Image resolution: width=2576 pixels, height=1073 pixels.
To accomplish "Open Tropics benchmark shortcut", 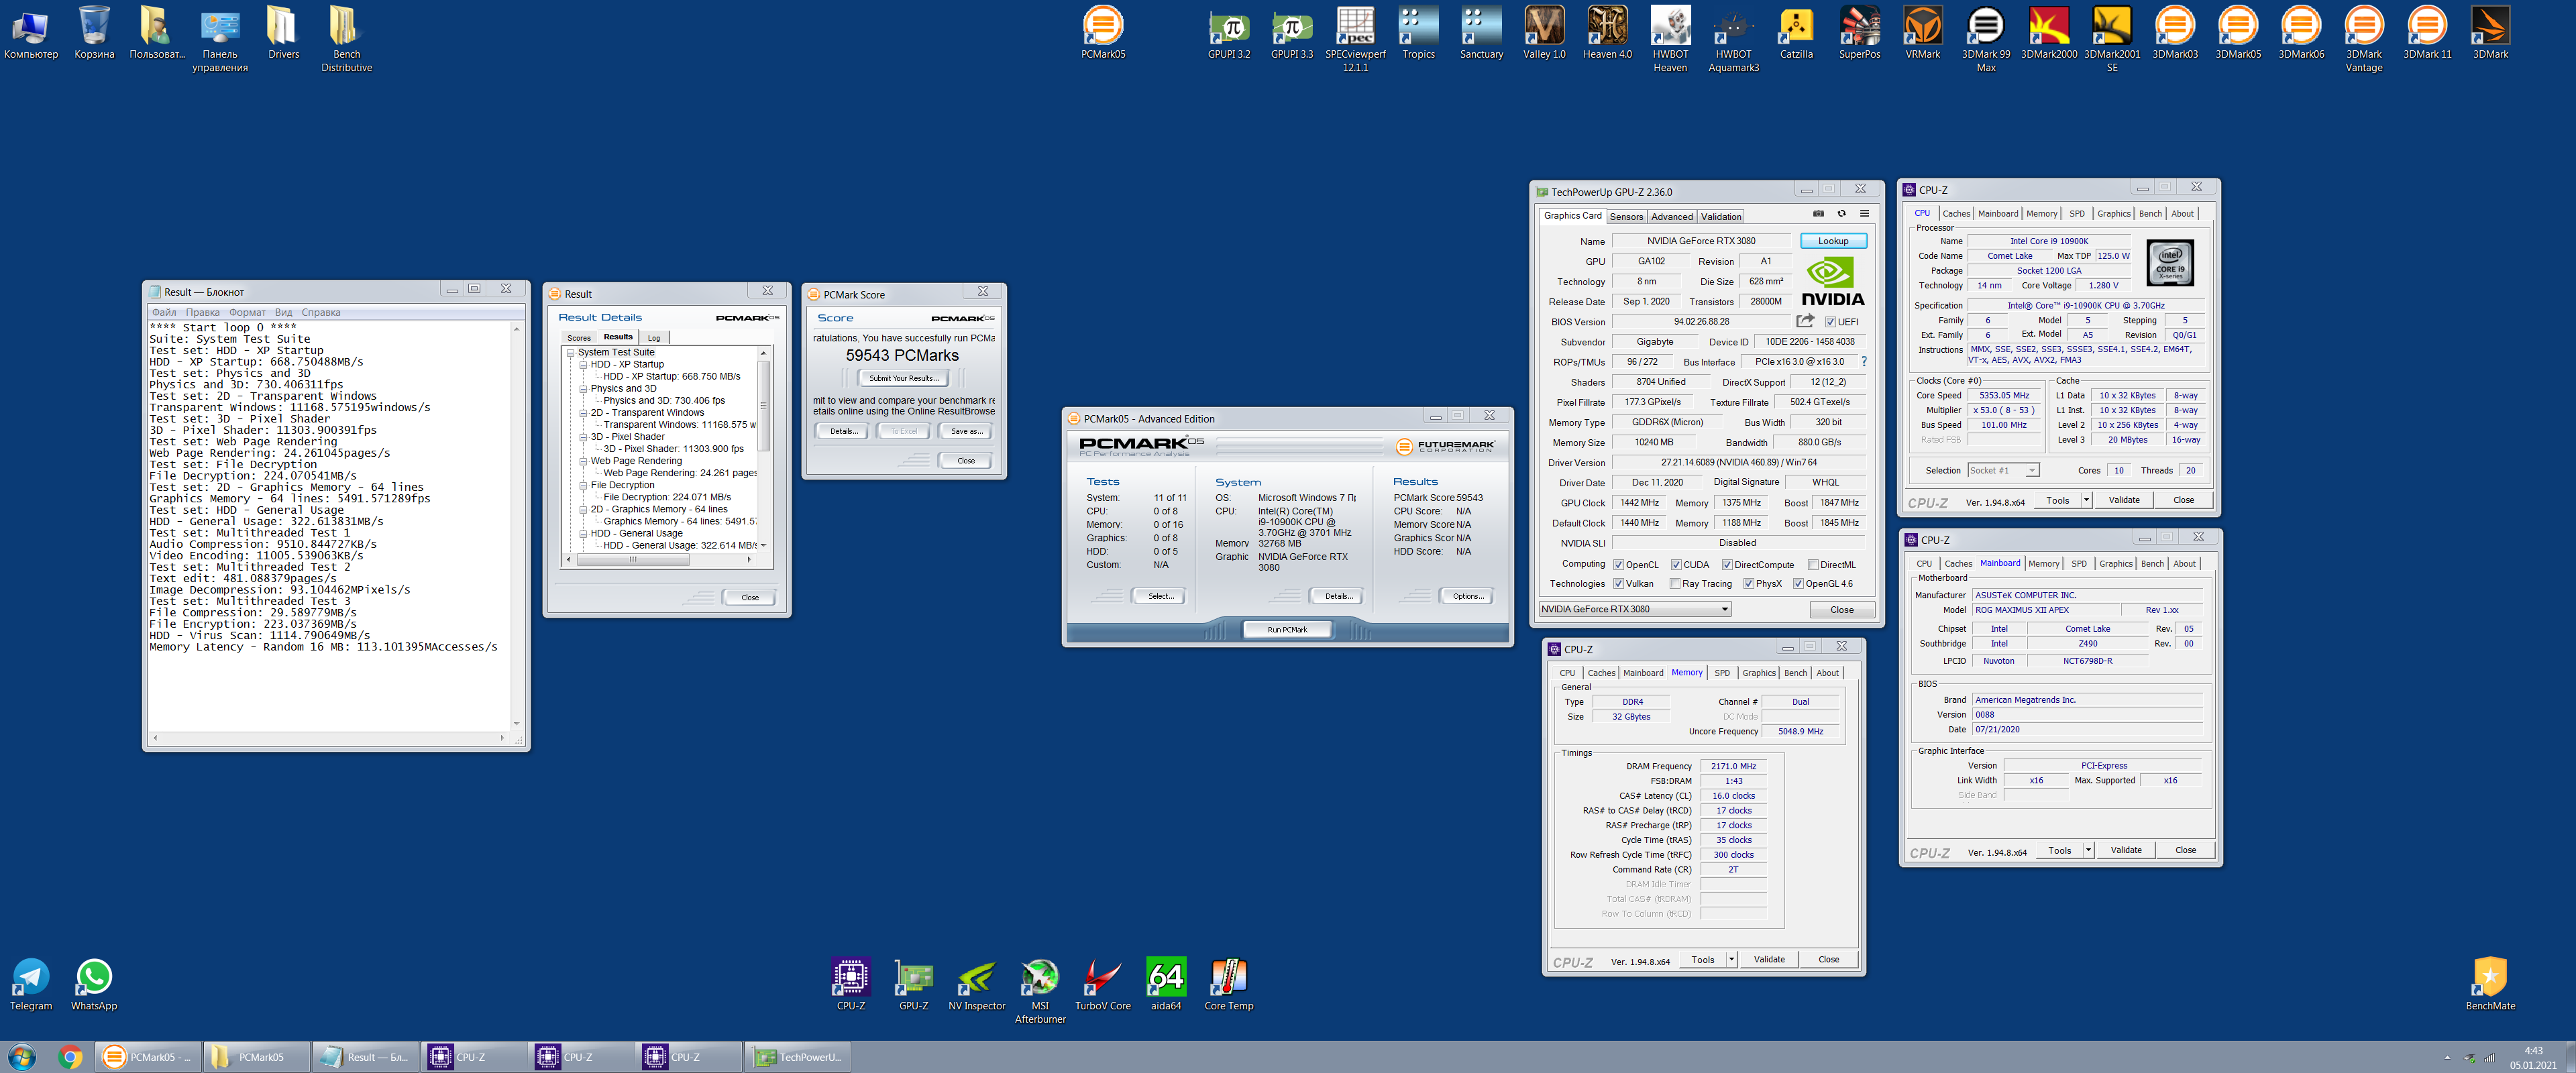I will point(1418,33).
